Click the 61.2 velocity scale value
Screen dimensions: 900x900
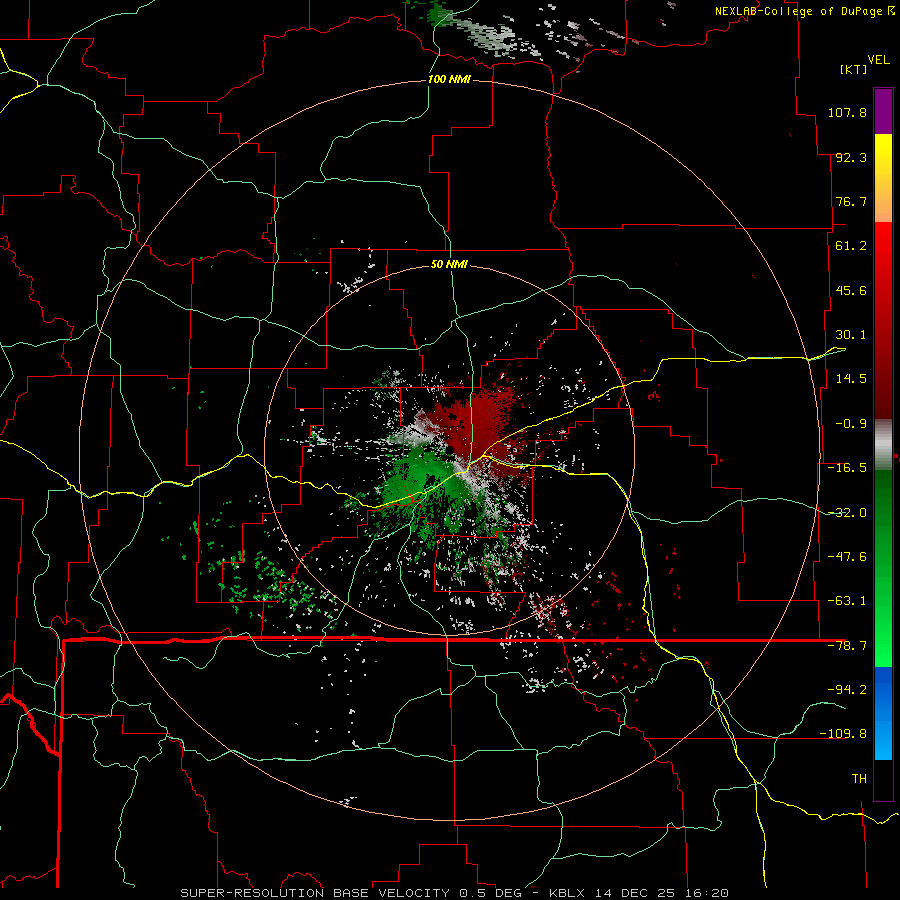pyautogui.click(x=851, y=246)
